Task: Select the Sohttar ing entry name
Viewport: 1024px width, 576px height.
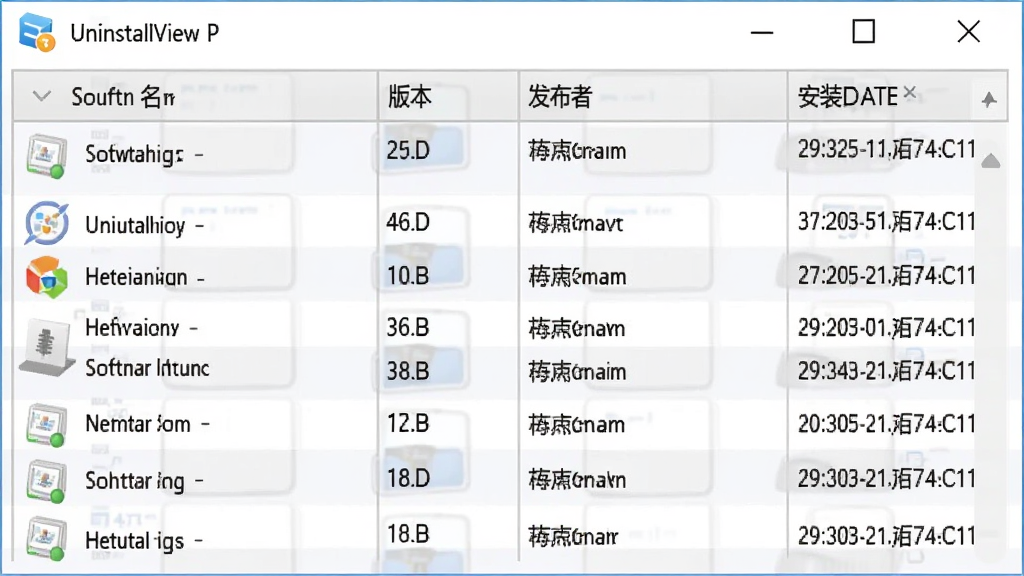Action: (135, 481)
